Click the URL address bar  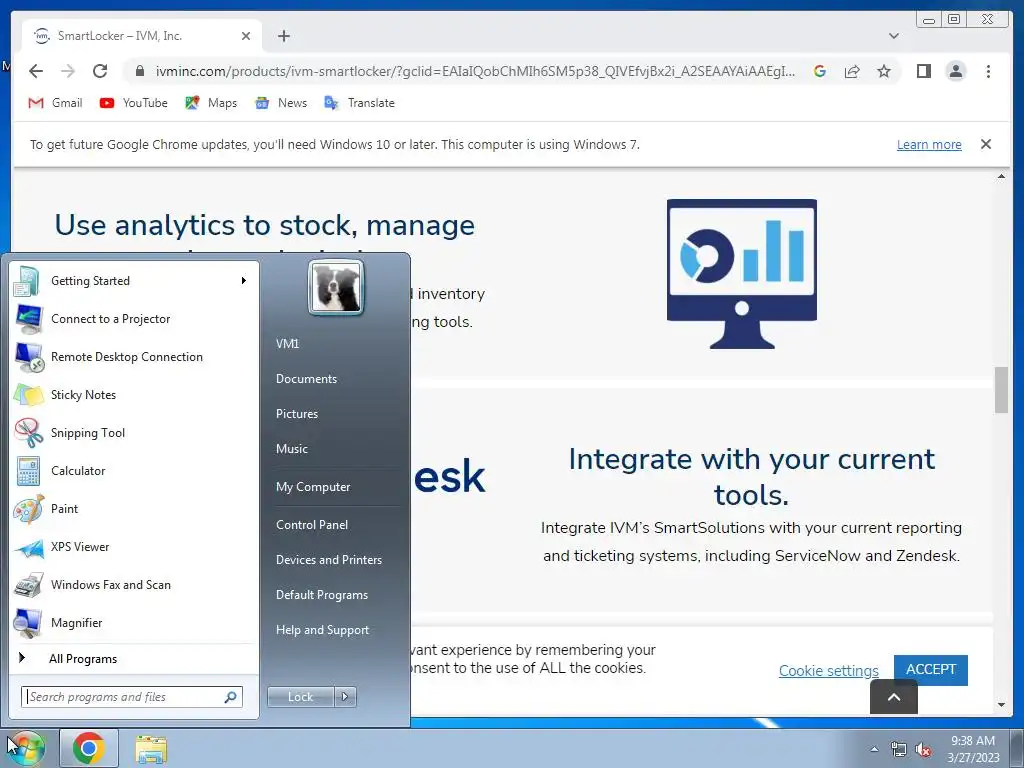click(x=475, y=71)
